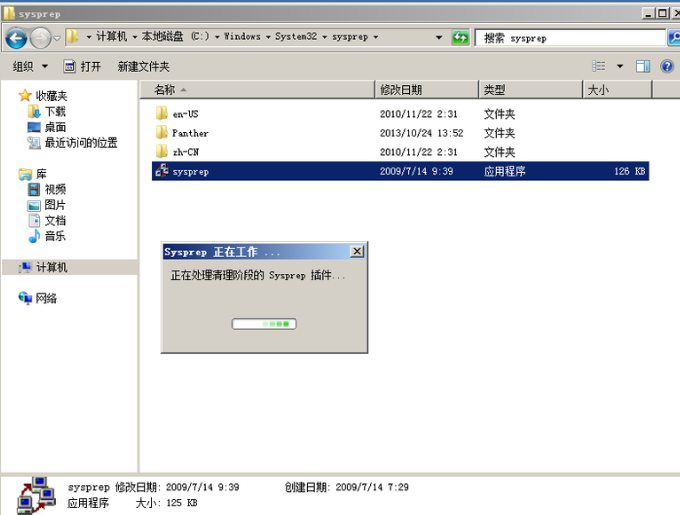Viewport: 680px width, 515px height.
Task: Select 下载 in favorites sidebar
Action: pos(54,112)
